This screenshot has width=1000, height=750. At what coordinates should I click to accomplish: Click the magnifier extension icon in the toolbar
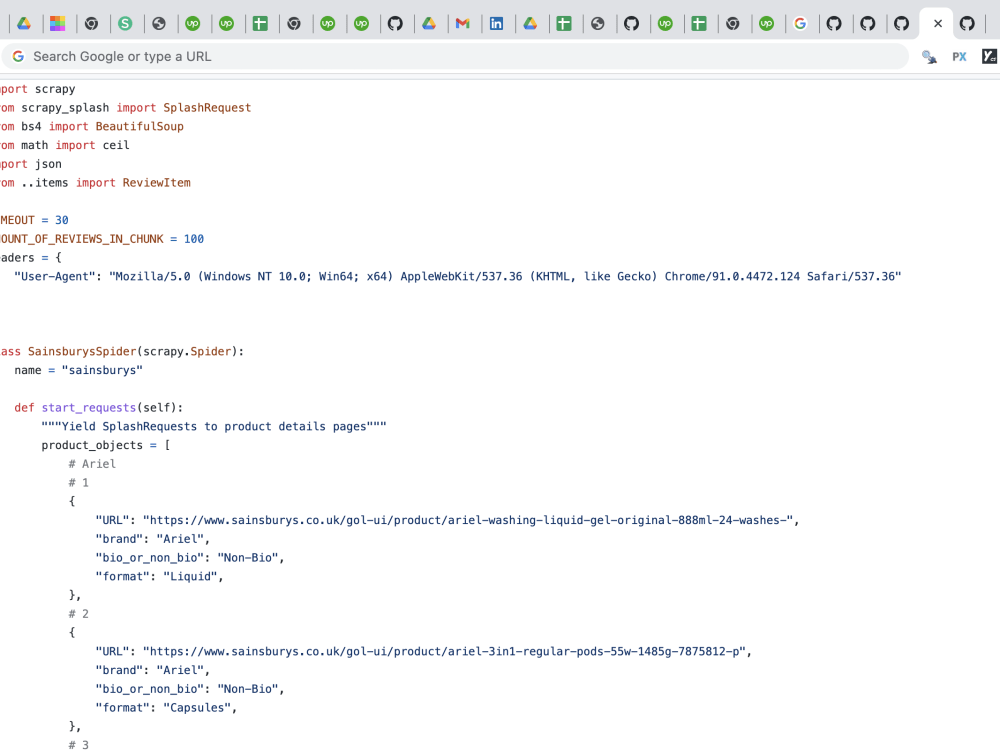pyautogui.click(x=929, y=57)
